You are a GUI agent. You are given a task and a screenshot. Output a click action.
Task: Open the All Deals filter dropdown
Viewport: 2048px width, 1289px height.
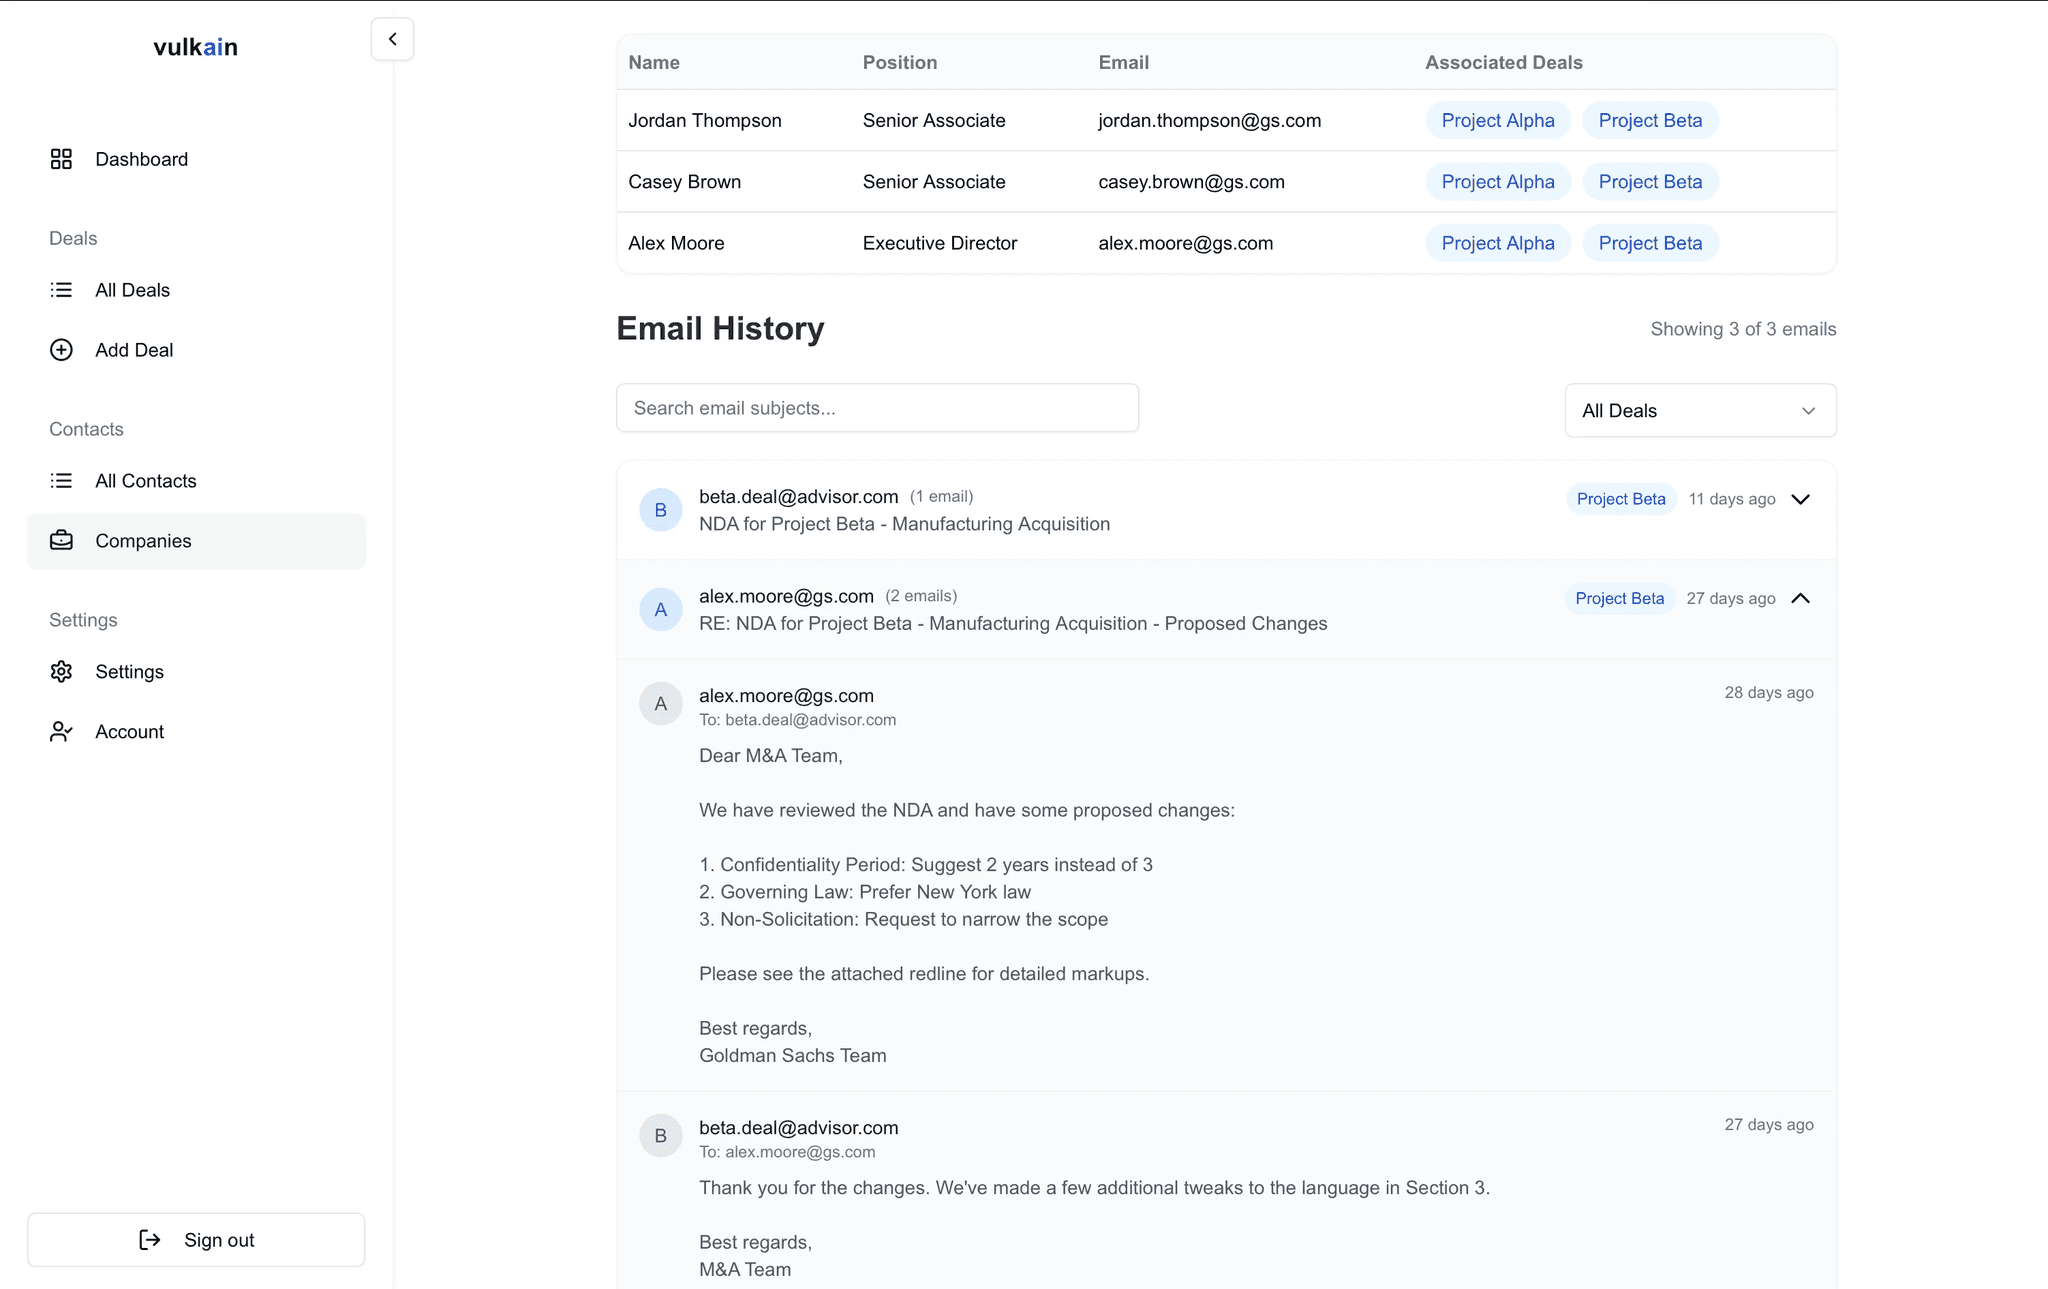pos(1700,411)
